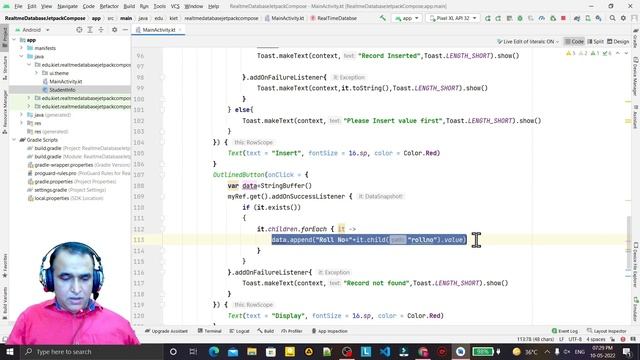Viewport: 640px width, 360px height.
Task: Expand the ui.theme package
Action: [36, 73]
